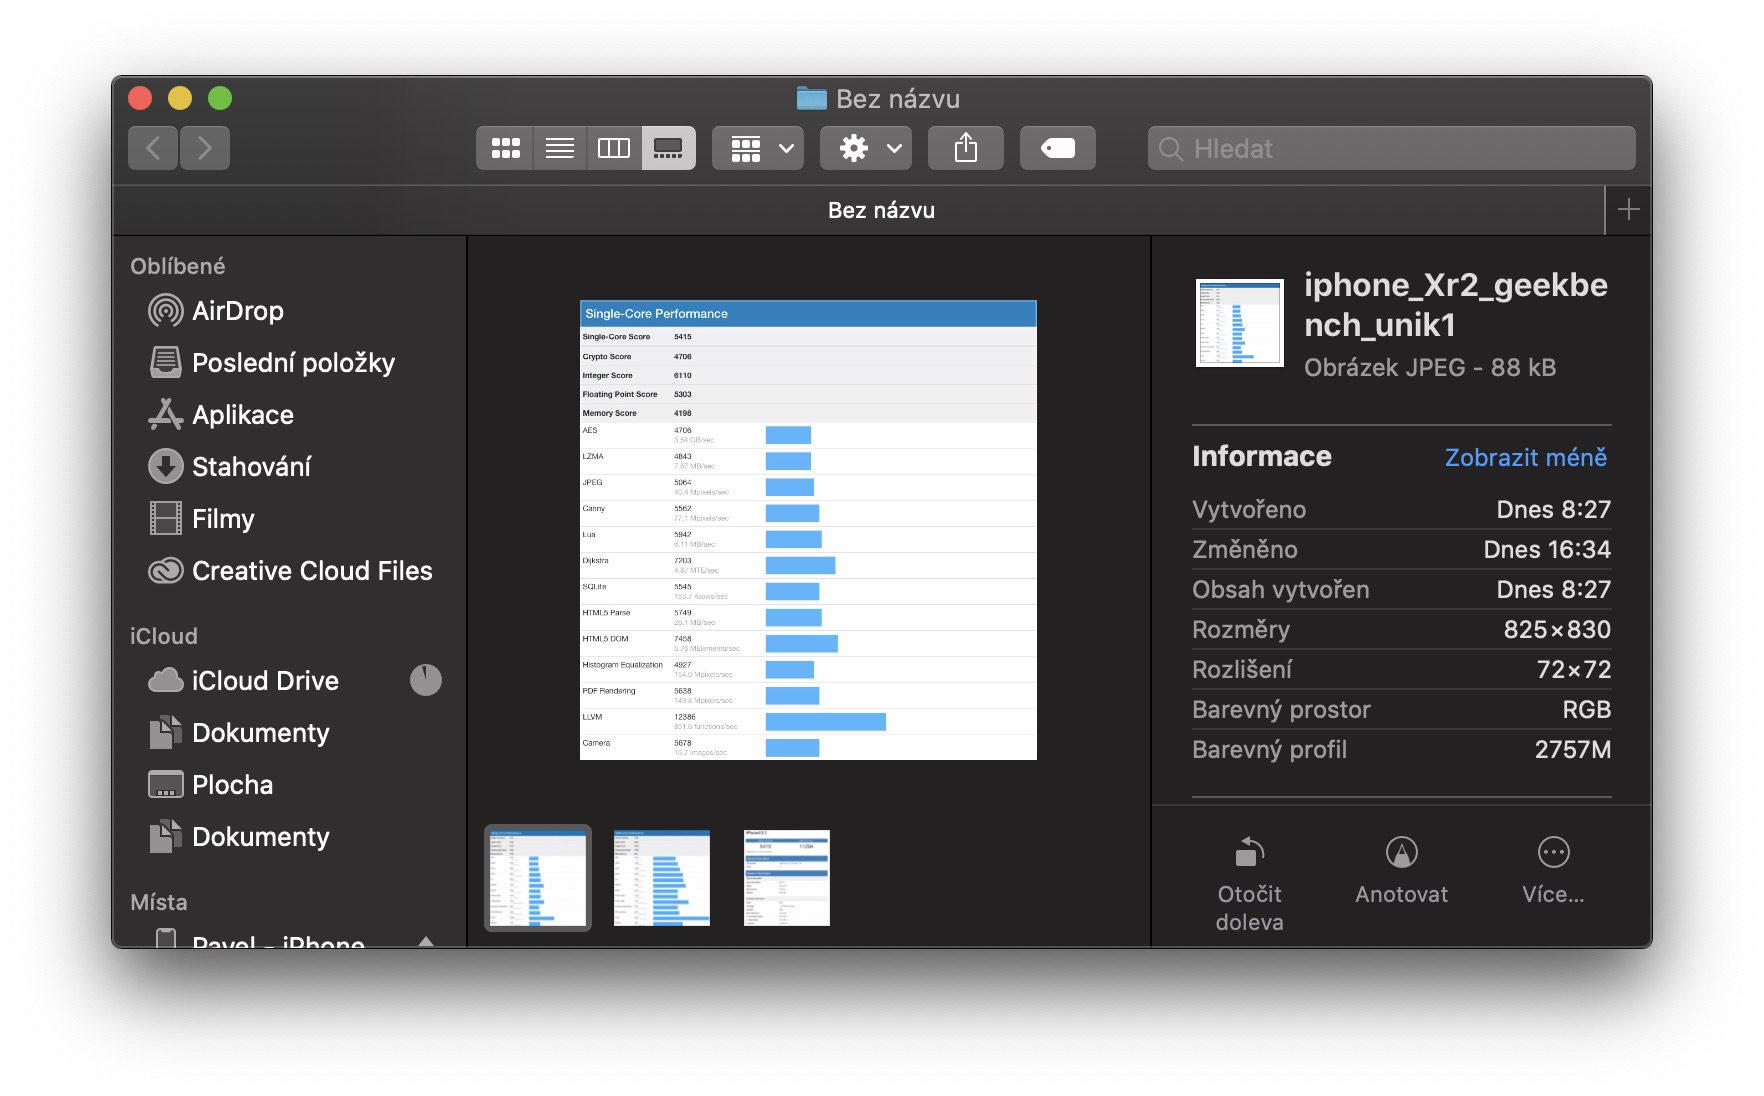
Task: Add a new tab with plus button
Action: coord(1629,210)
